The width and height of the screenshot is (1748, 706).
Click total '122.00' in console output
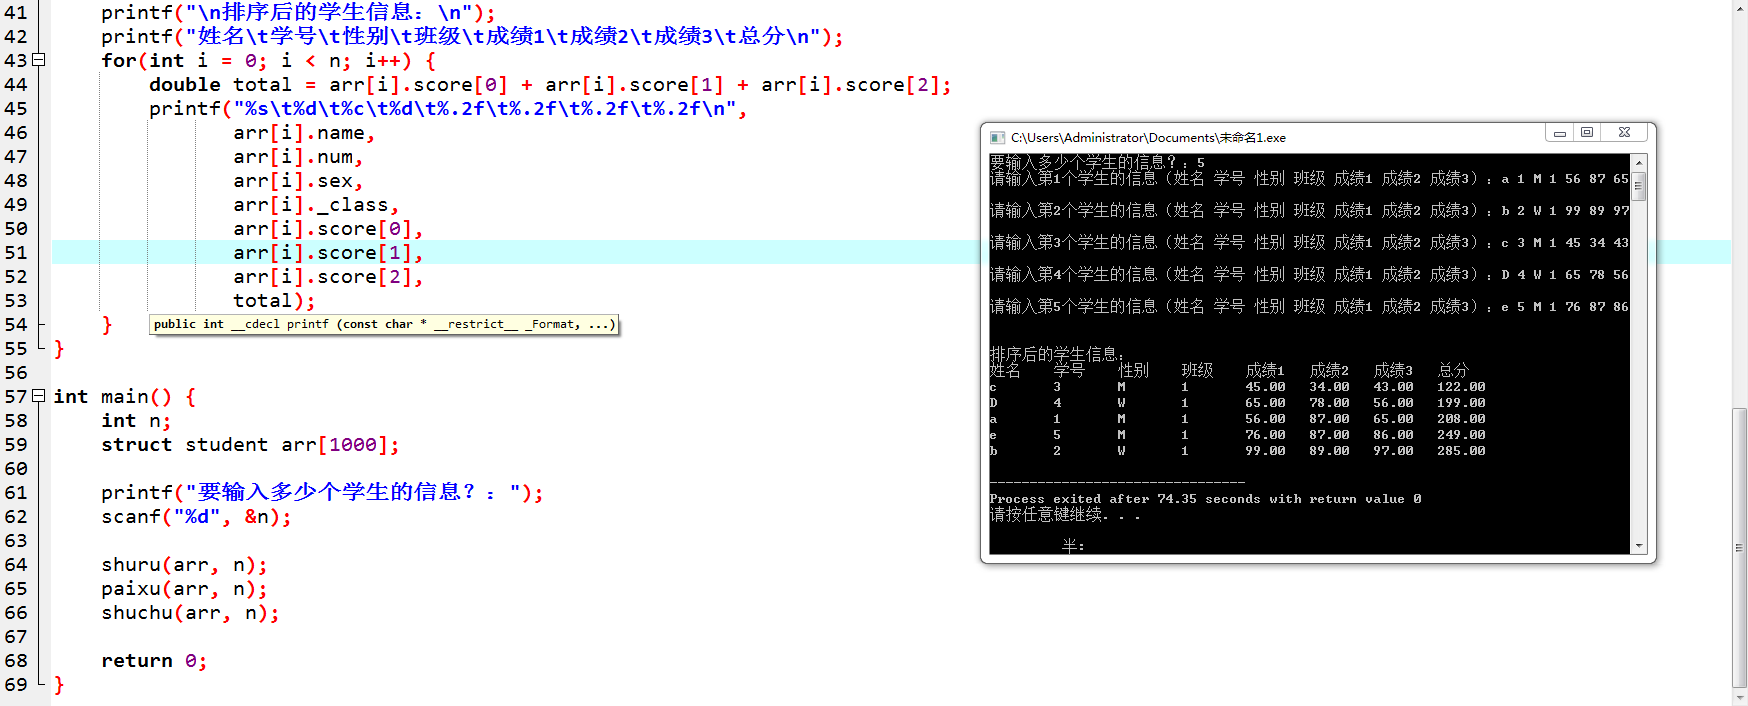click(x=1461, y=386)
